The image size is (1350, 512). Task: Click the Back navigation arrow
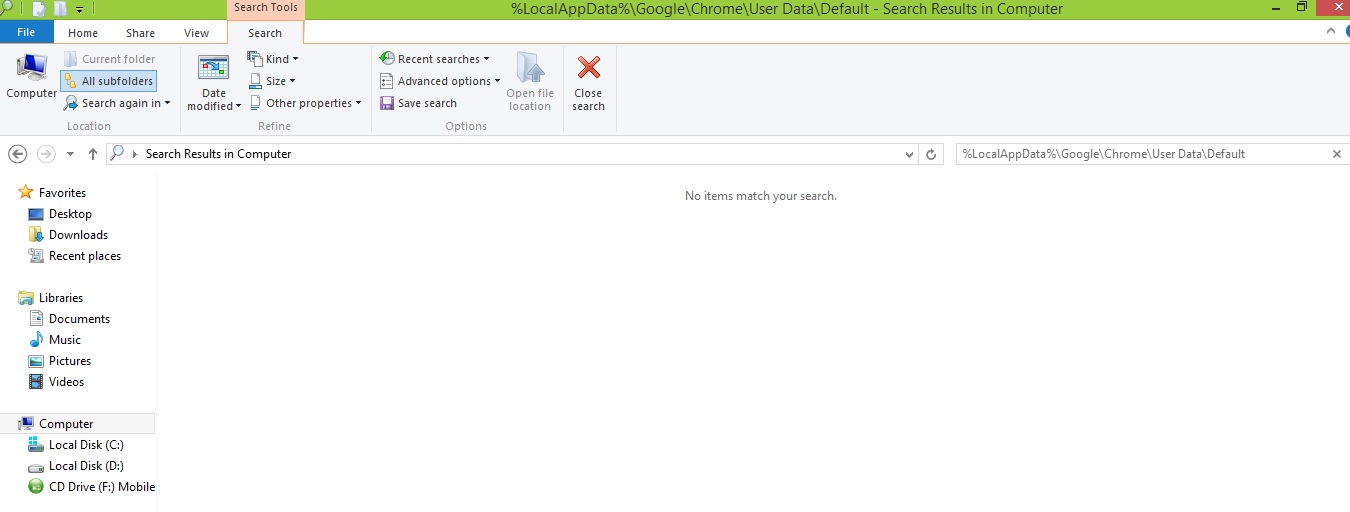pos(17,154)
